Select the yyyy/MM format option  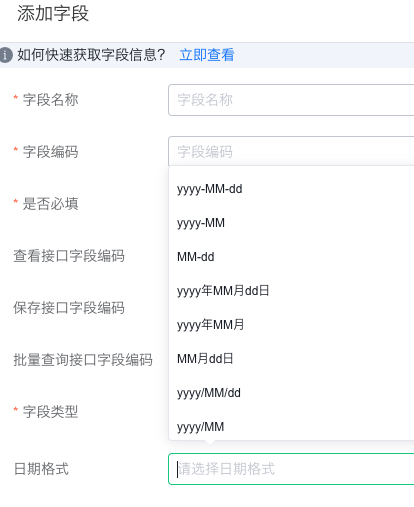coord(291,427)
